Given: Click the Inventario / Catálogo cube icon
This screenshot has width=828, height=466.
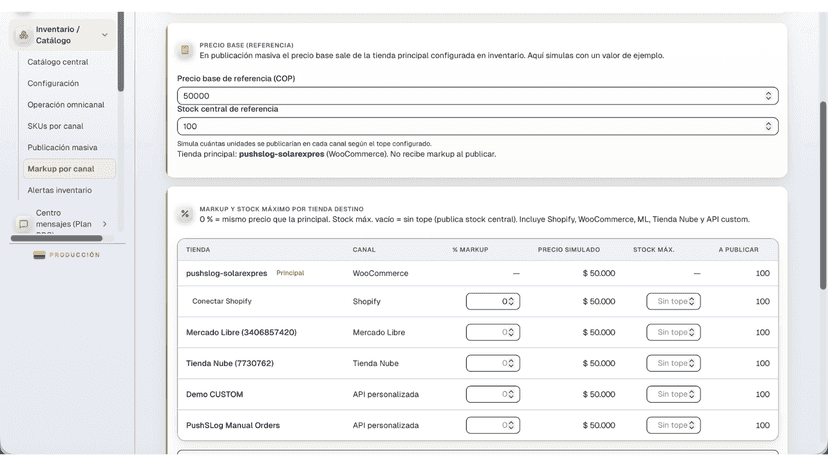Looking at the screenshot, I should [x=23, y=35].
